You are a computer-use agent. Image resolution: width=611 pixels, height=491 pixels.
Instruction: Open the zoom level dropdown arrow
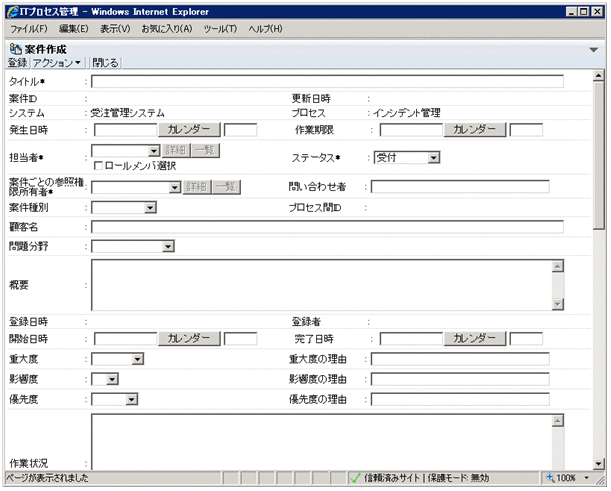[x=586, y=478]
